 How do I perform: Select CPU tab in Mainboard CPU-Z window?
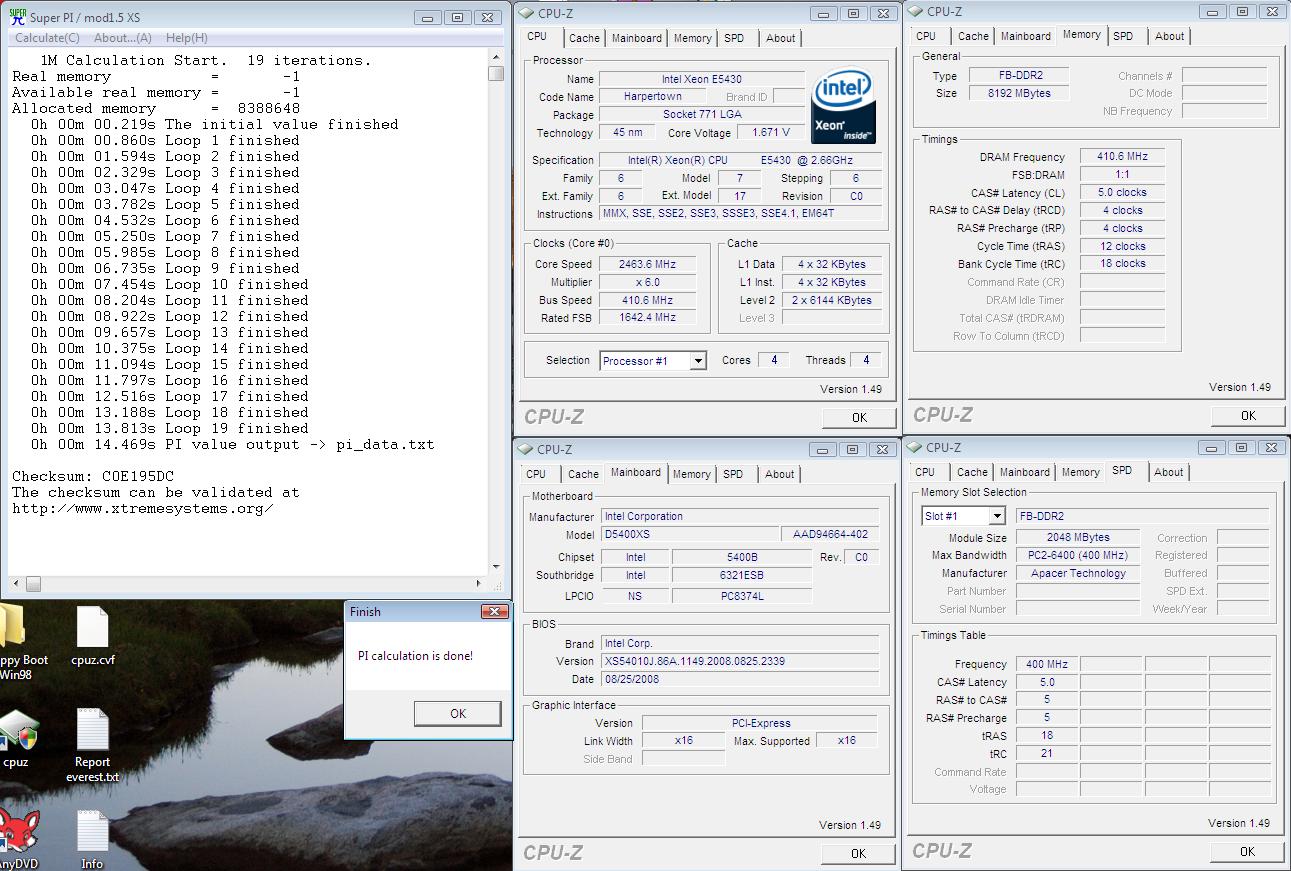(536, 474)
